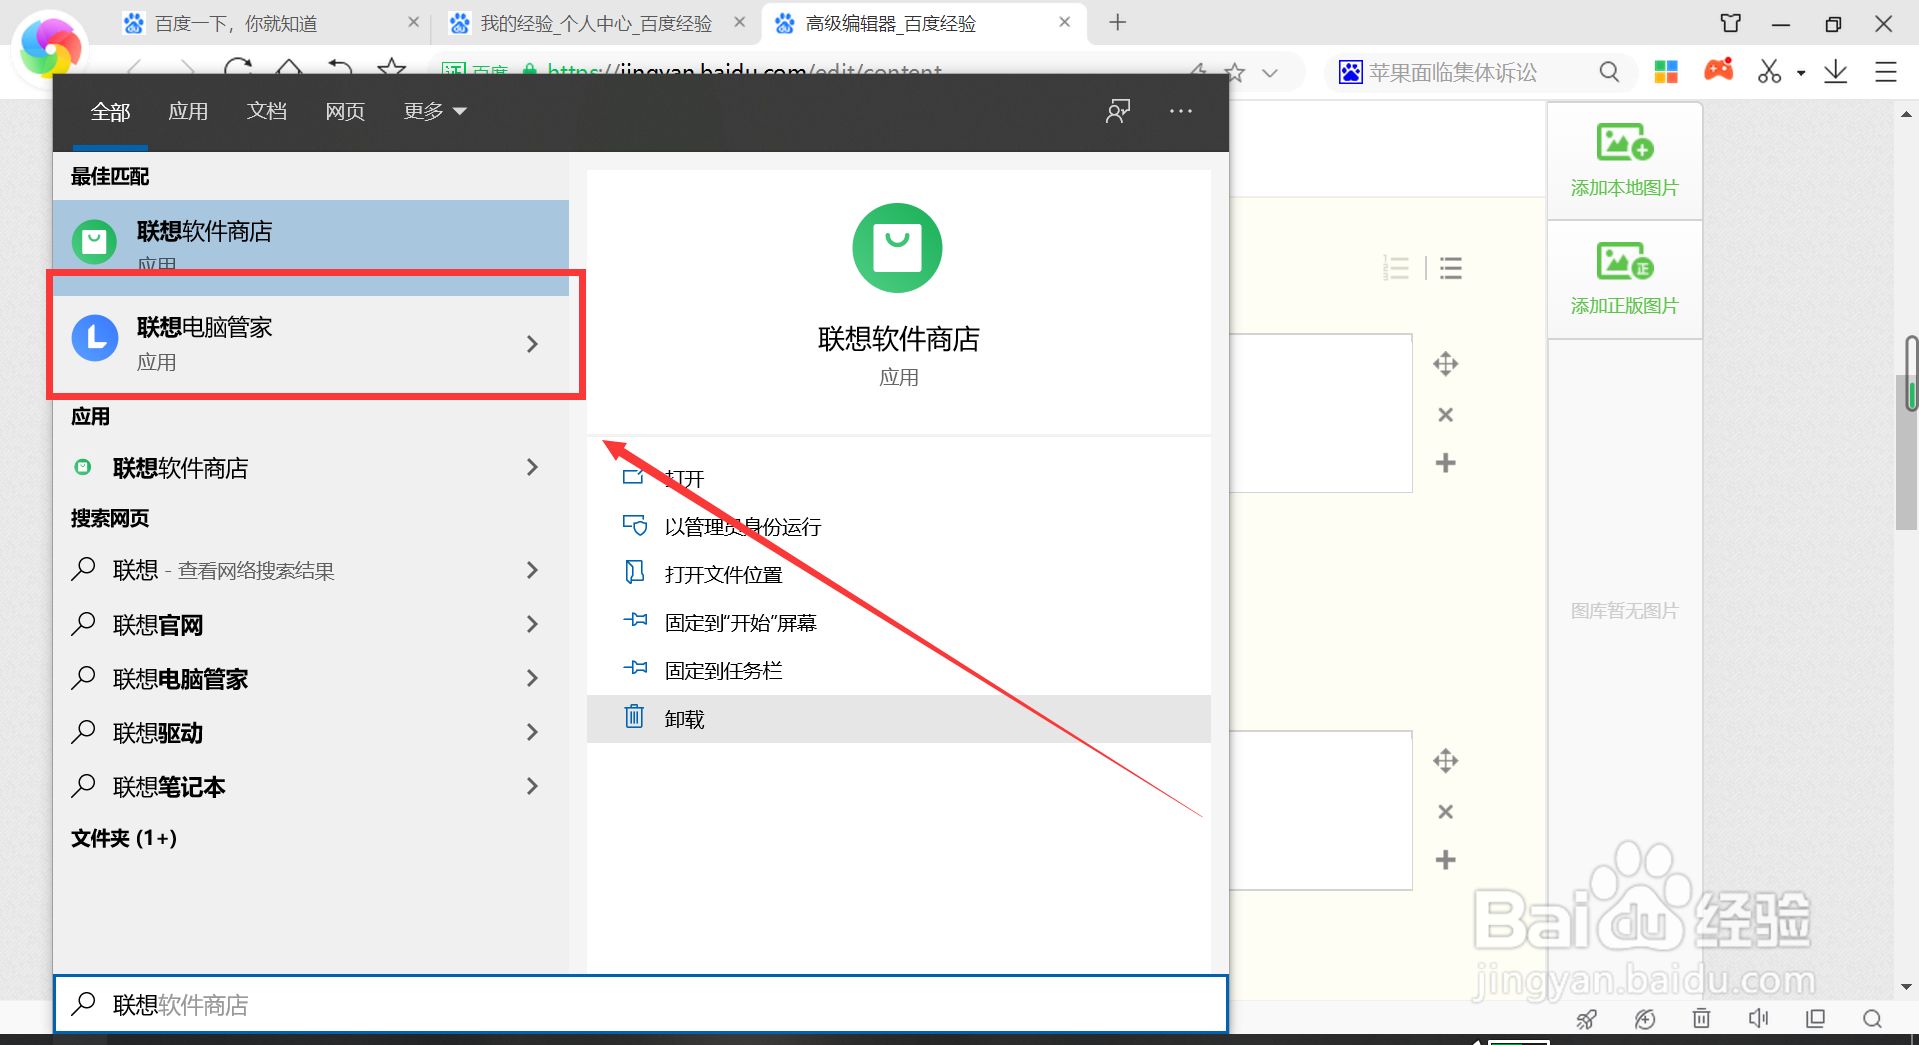This screenshot has width=1919, height=1045.
Task: Click the plus icon under the image block
Action: pyautogui.click(x=1445, y=463)
